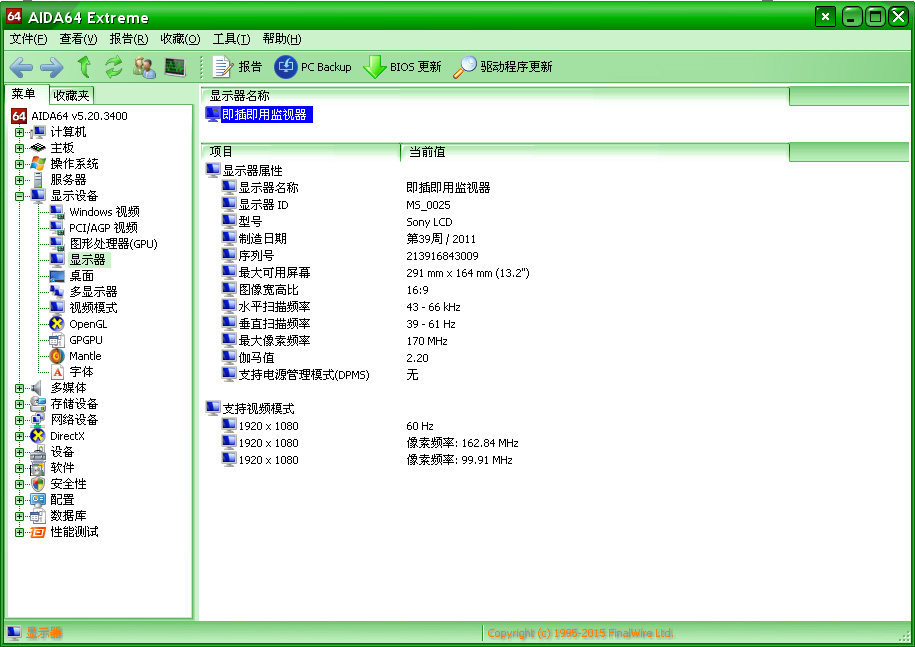Open the 工具(T) menu
This screenshot has width=915, height=647.
click(x=232, y=39)
